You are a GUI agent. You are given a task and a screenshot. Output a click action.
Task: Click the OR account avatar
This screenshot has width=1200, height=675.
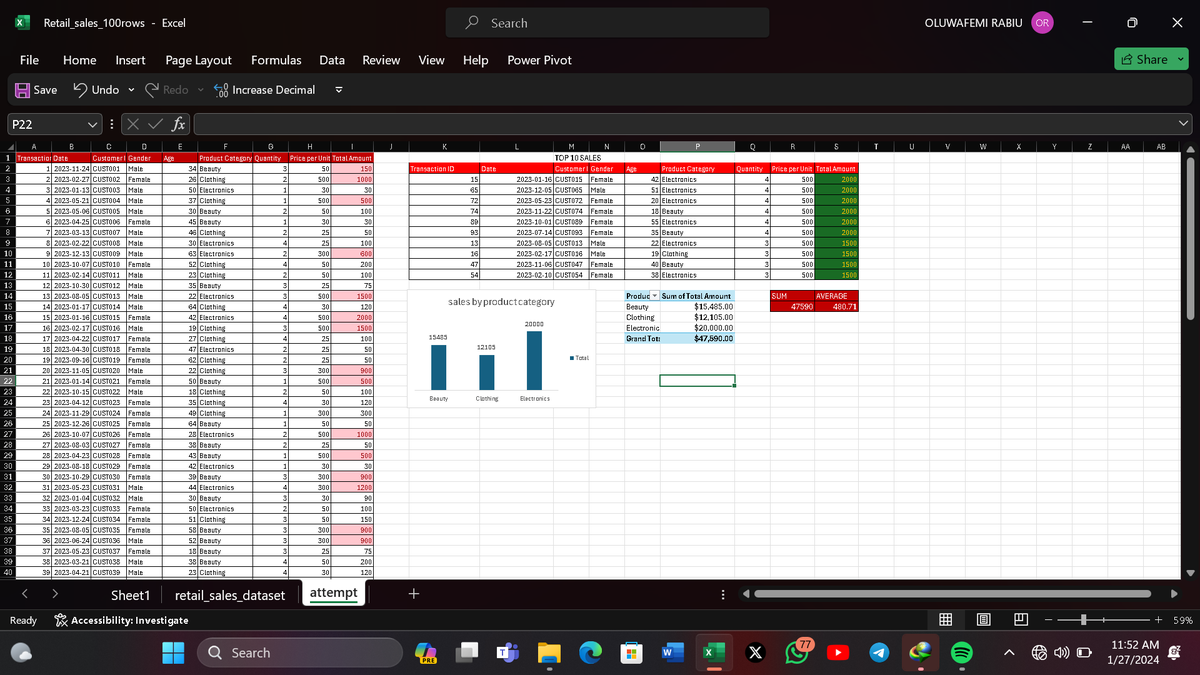tap(1042, 22)
